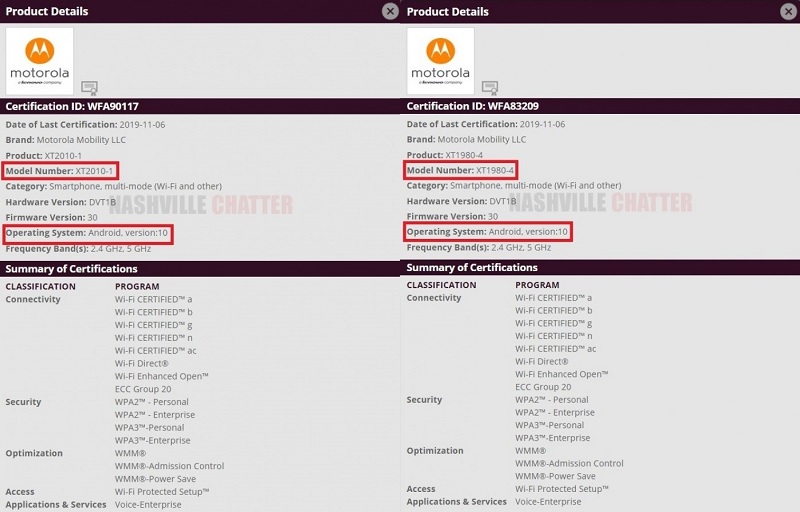Click Wi-Fi Protected Setup in left panel

pos(162,492)
